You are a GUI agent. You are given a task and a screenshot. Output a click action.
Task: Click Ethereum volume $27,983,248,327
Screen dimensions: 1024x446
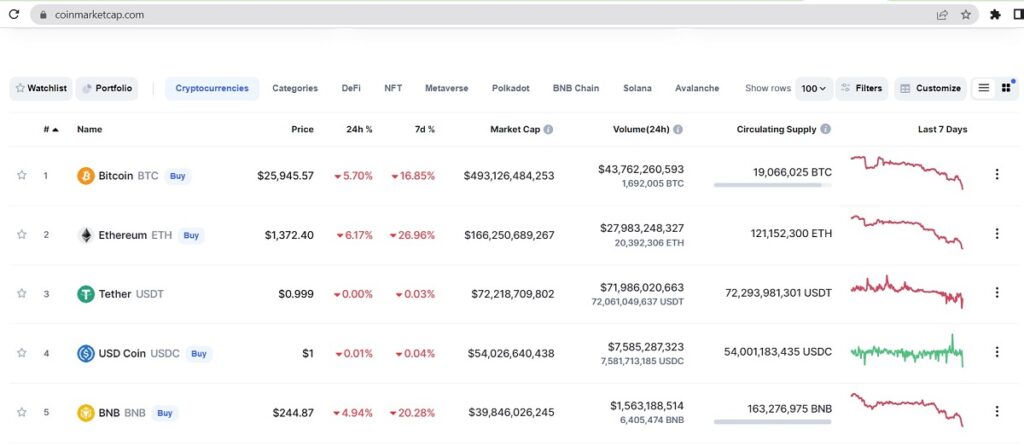click(x=642, y=228)
